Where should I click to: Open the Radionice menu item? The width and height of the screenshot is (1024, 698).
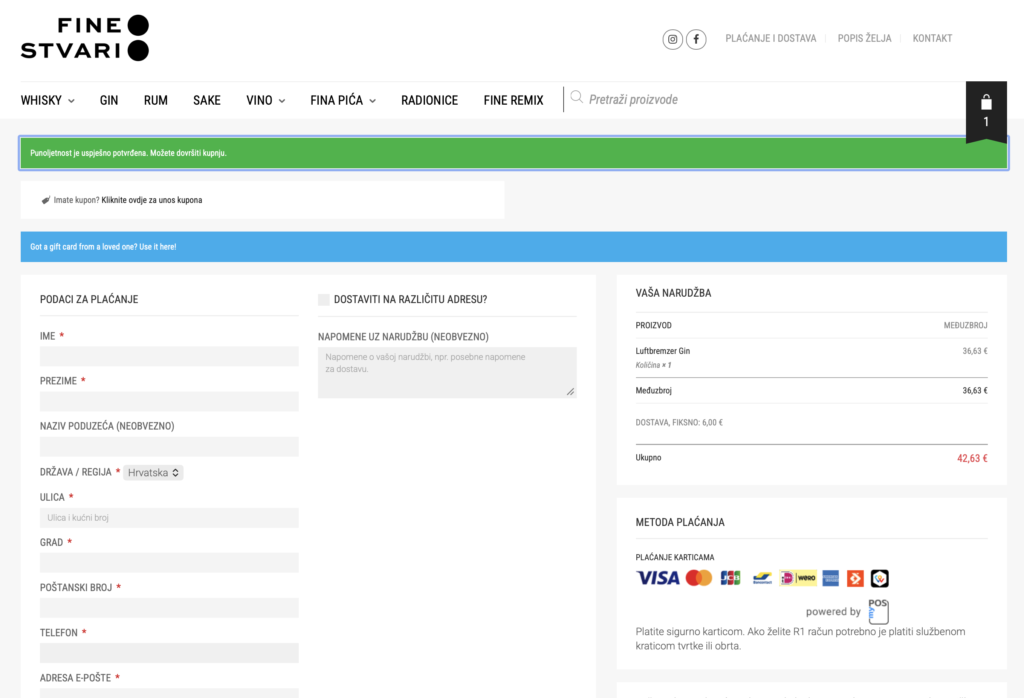[x=430, y=101]
